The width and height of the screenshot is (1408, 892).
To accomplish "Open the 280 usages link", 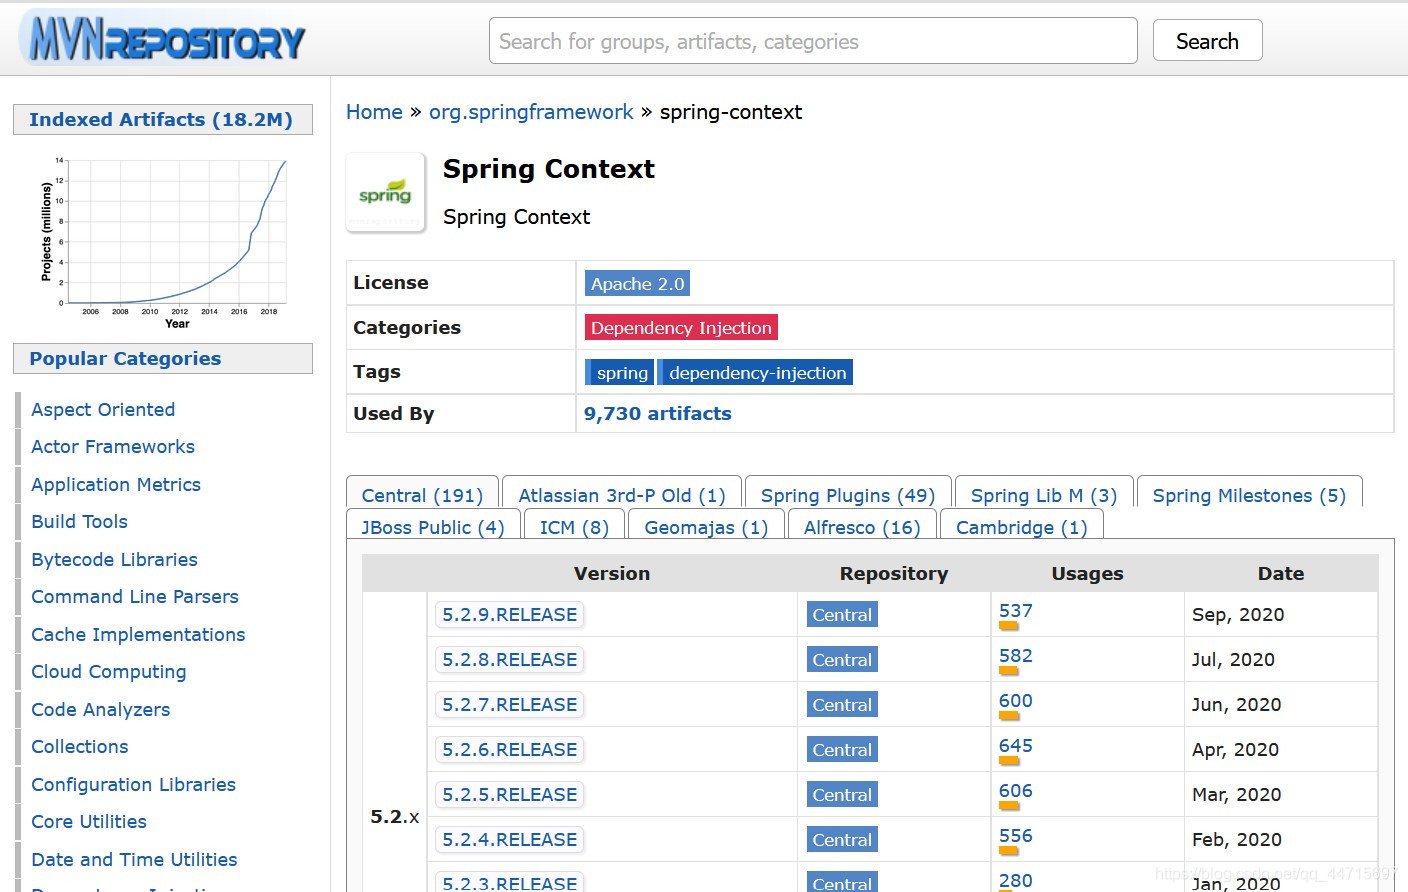I will pos(1016,881).
